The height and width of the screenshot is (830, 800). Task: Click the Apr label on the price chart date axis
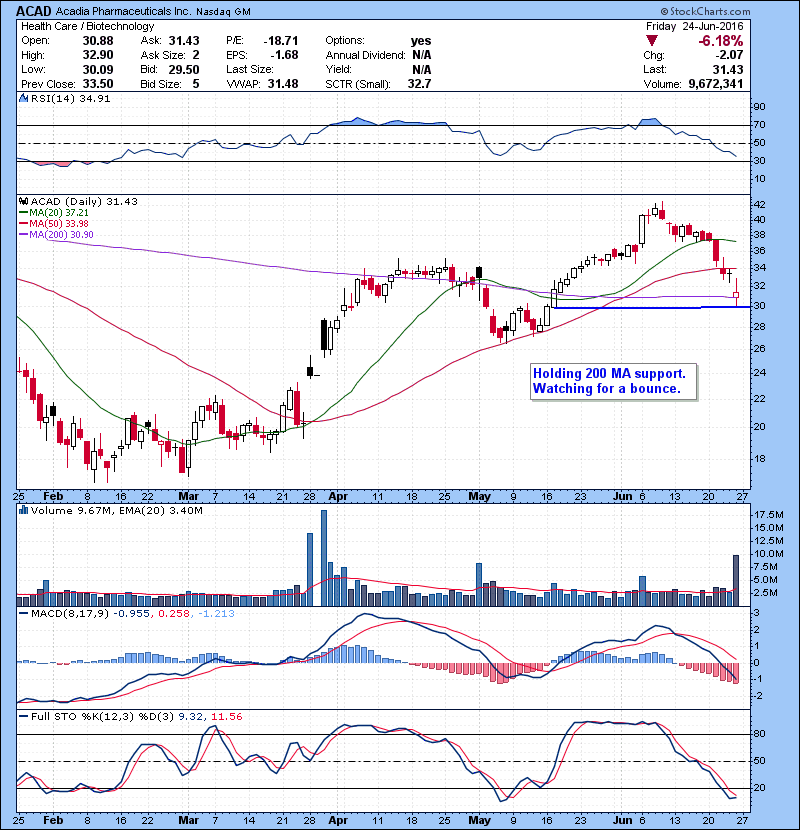tap(338, 497)
